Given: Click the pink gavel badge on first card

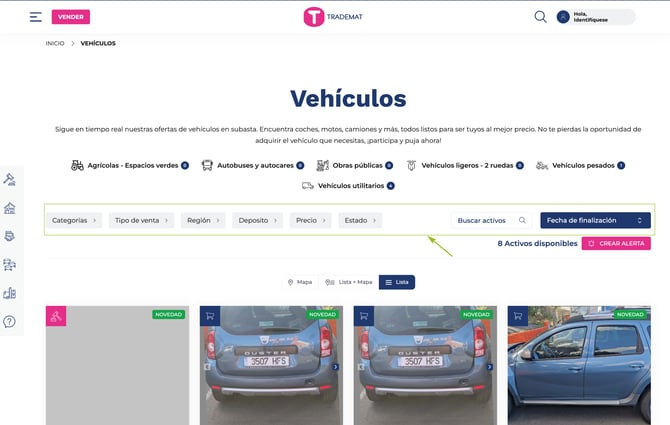Looking at the screenshot, I should click(56, 316).
